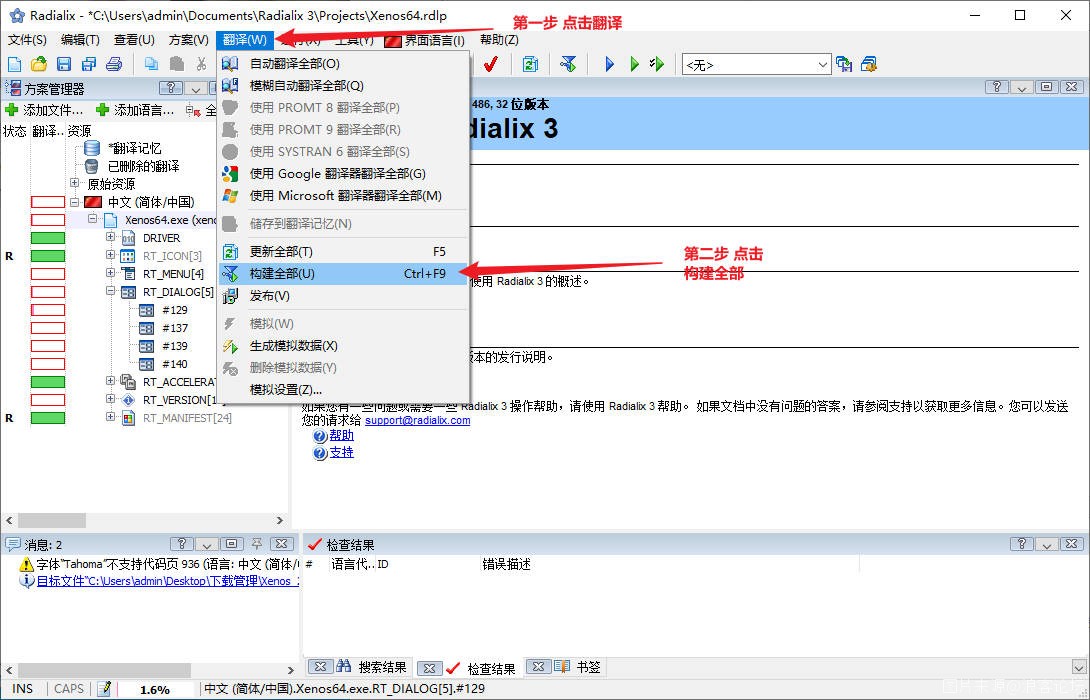Click the 目标文件 path link in messages
The width and height of the screenshot is (1090, 700).
[x=168, y=581]
